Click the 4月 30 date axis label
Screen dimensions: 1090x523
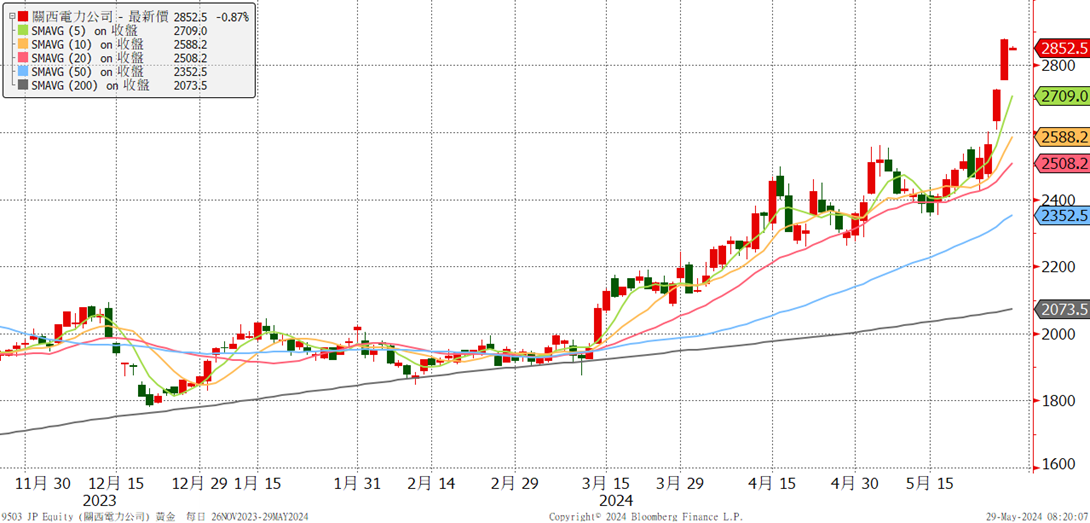click(x=854, y=484)
